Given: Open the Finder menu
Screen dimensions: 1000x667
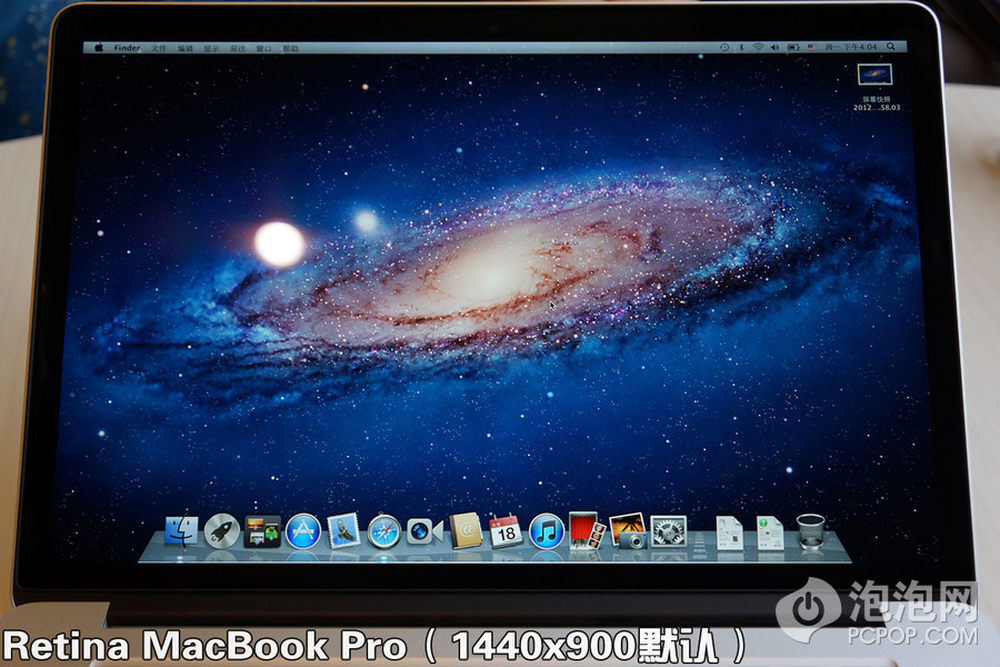Looking at the screenshot, I should (127, 48).
